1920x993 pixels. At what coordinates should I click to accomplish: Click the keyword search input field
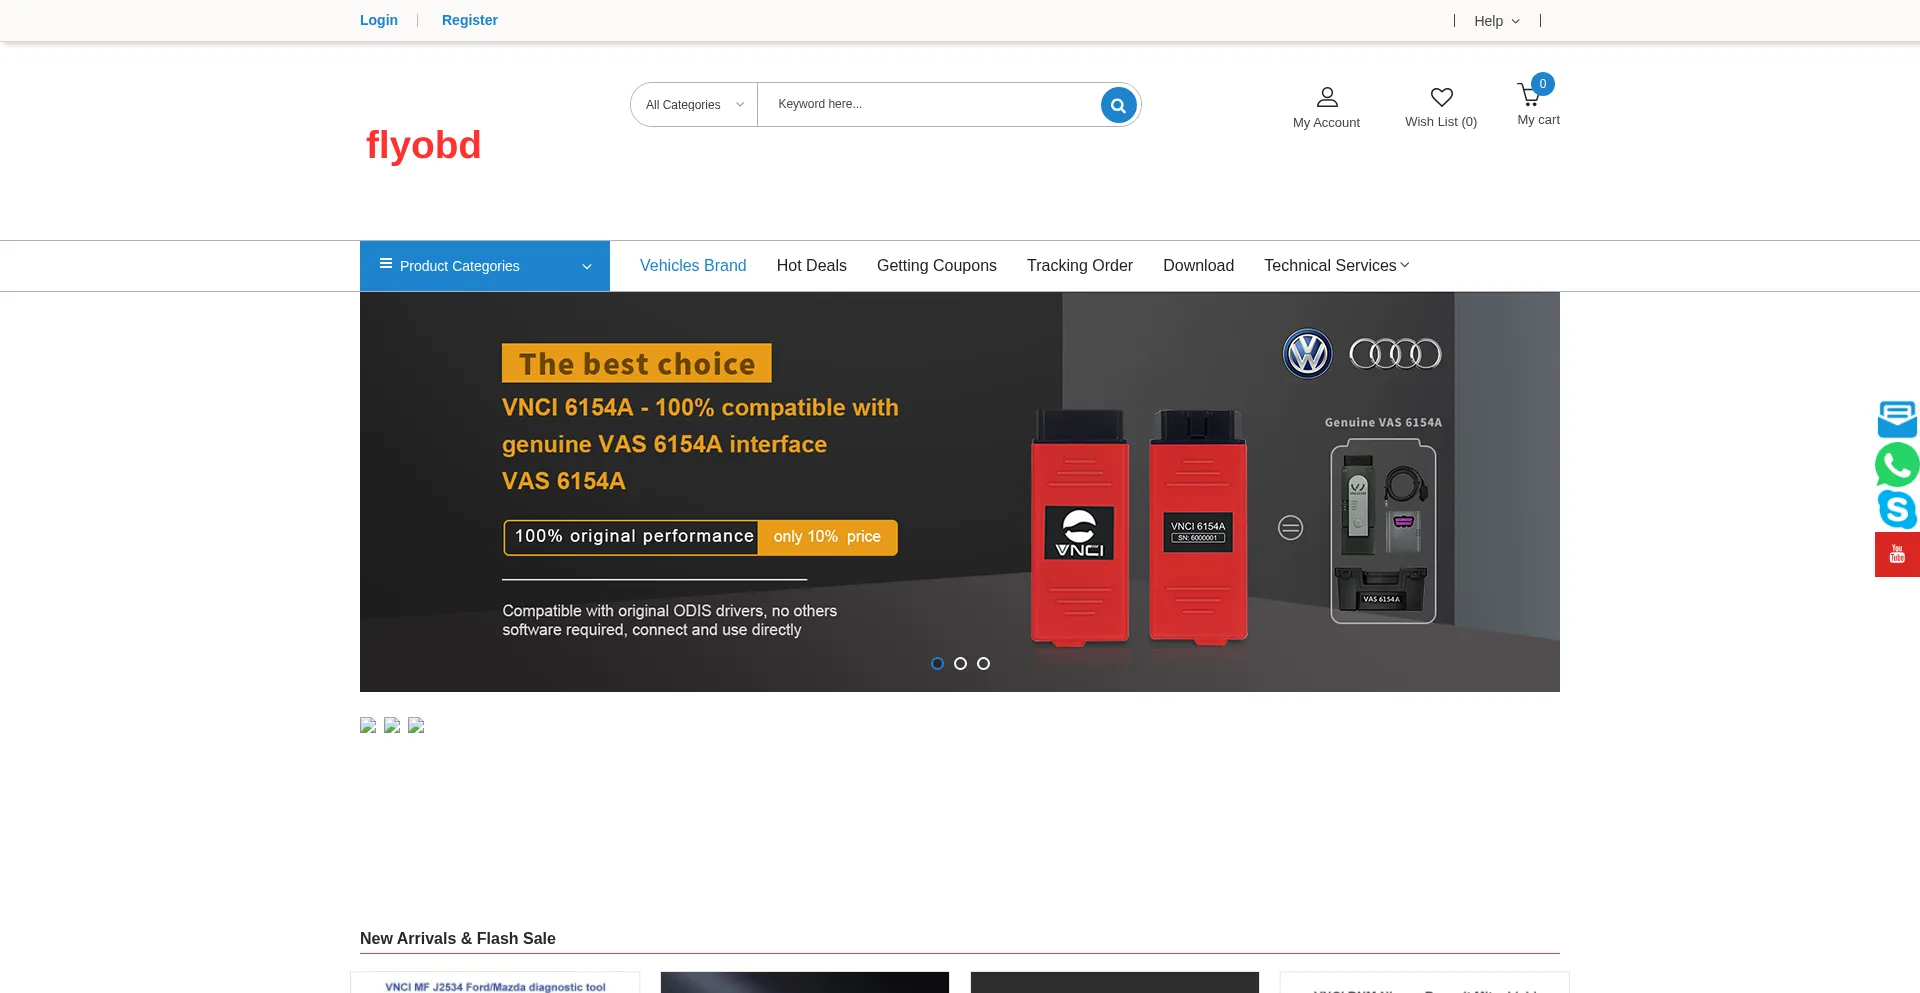click(928, 104)
